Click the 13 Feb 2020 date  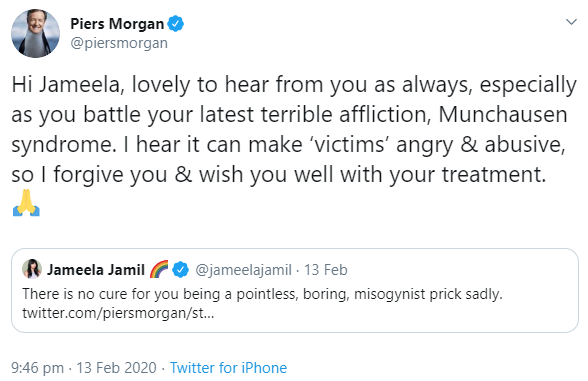[x=117, y=368]
